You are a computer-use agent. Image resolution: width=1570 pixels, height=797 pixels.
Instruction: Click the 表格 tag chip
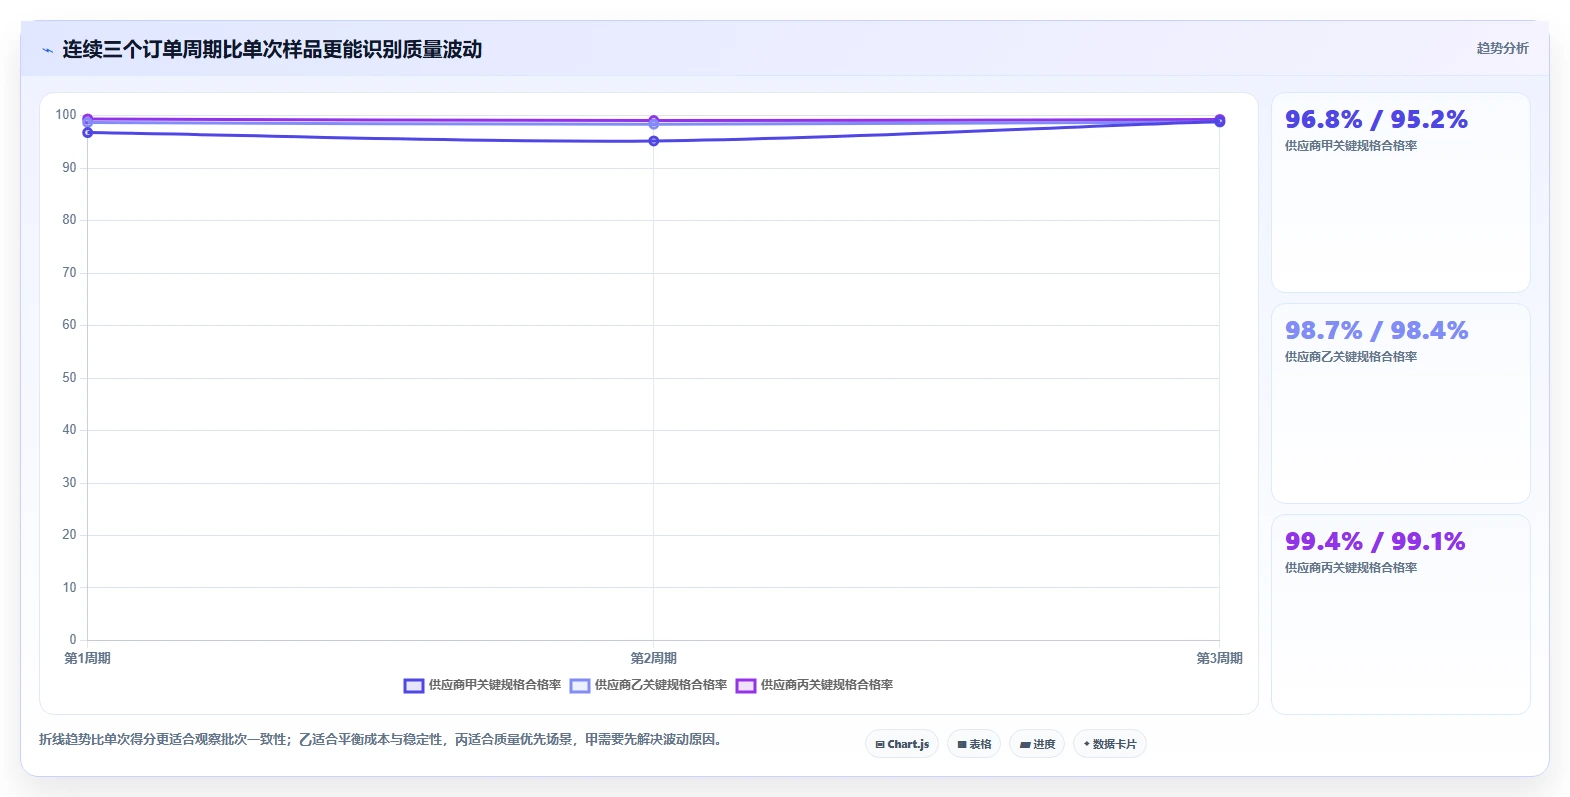[974, 744]
